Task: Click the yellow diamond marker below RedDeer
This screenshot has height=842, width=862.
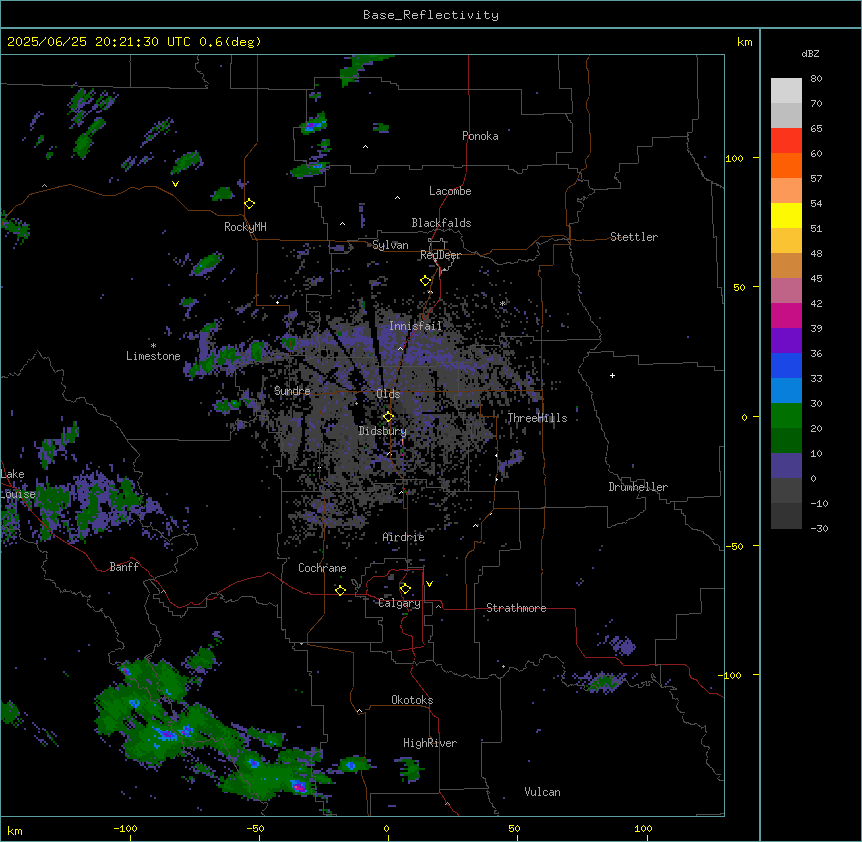Action: pyautogui.click(x=426, y=281)
